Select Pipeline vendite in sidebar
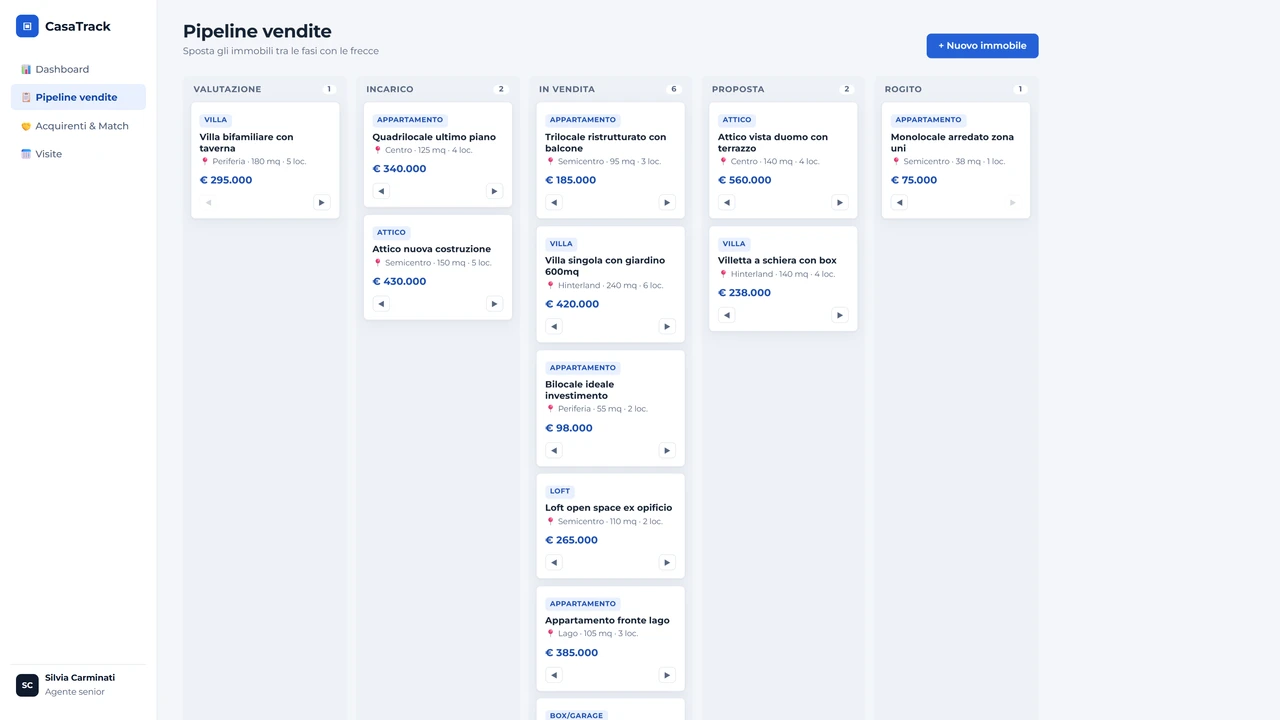 click(x=78, y=97)
